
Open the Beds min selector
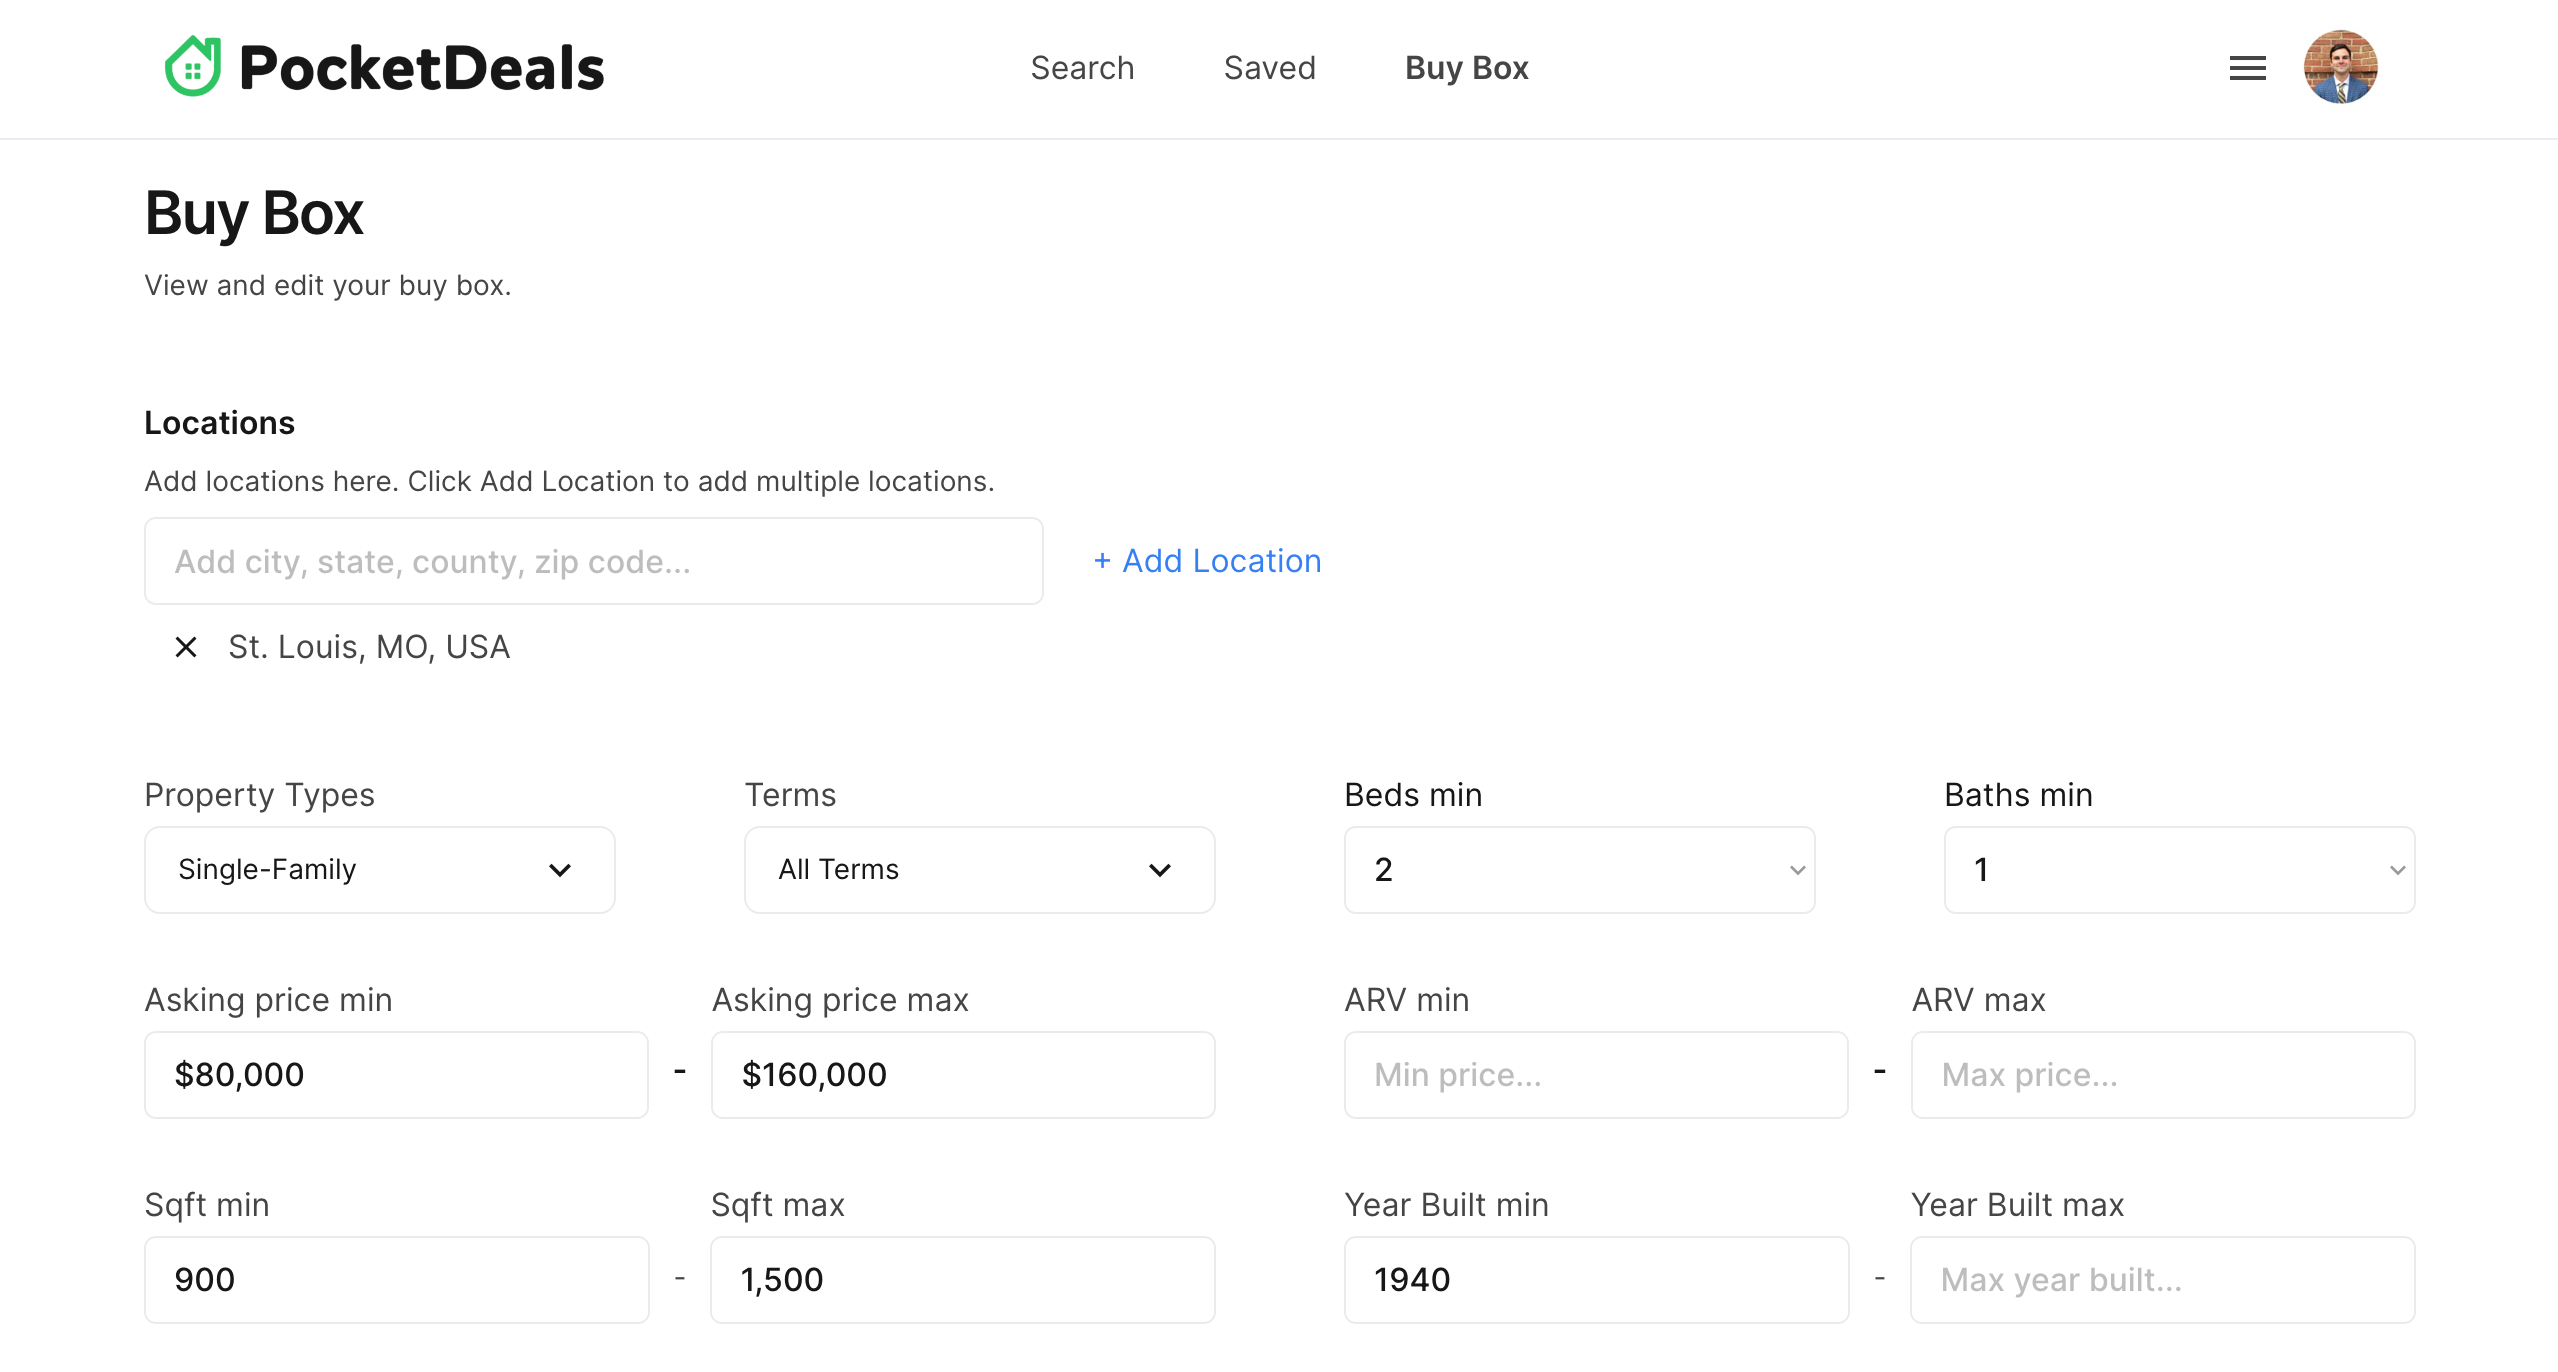coord(1579,869)
